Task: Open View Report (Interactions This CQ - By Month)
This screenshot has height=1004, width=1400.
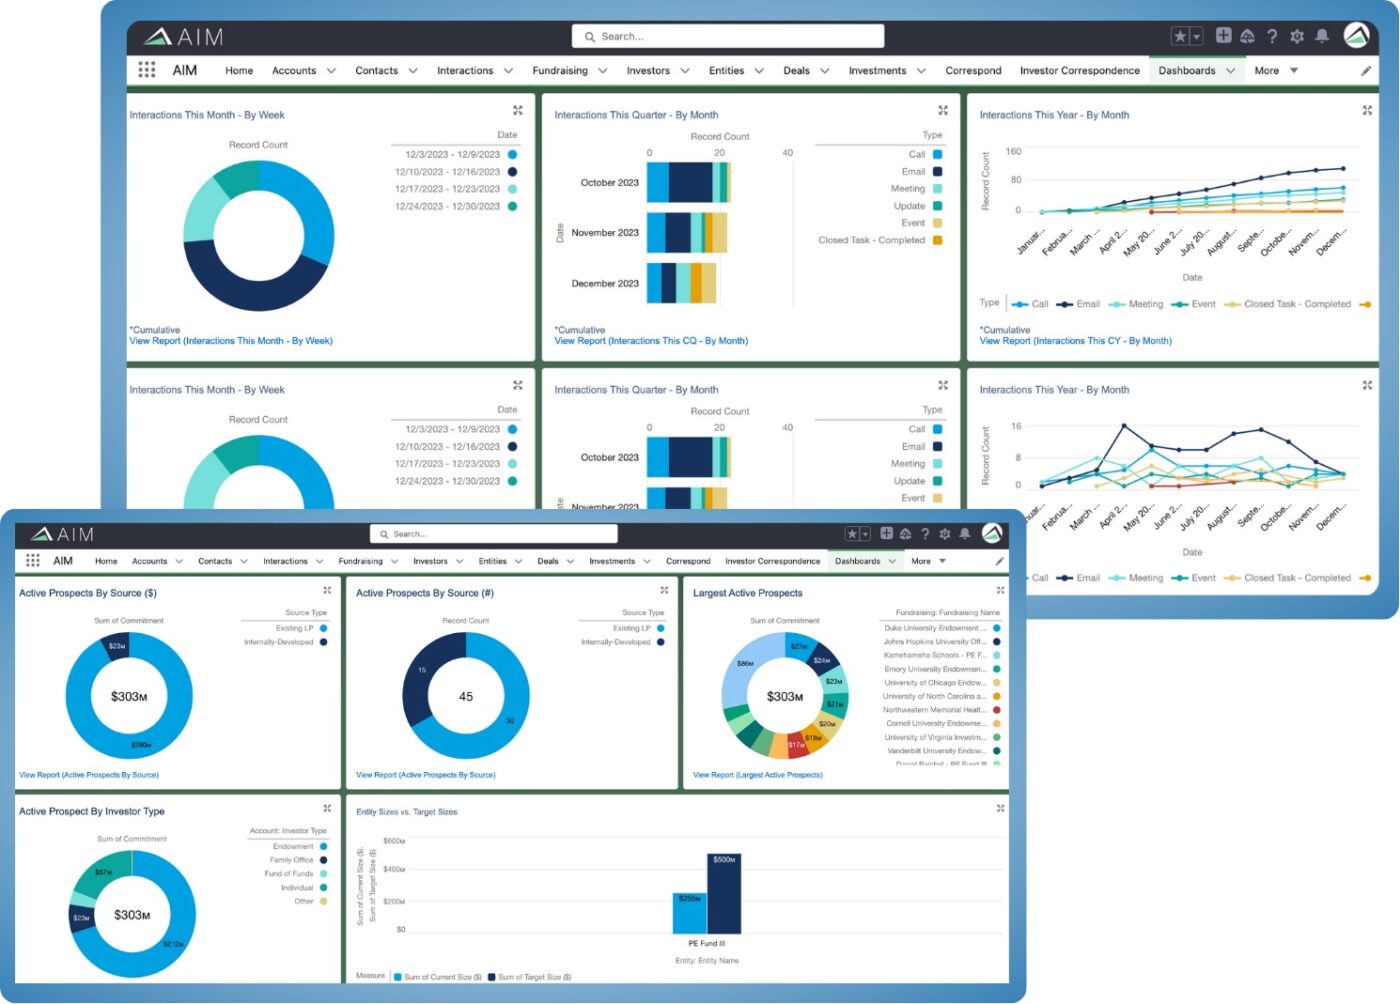Action: point(651,341)
